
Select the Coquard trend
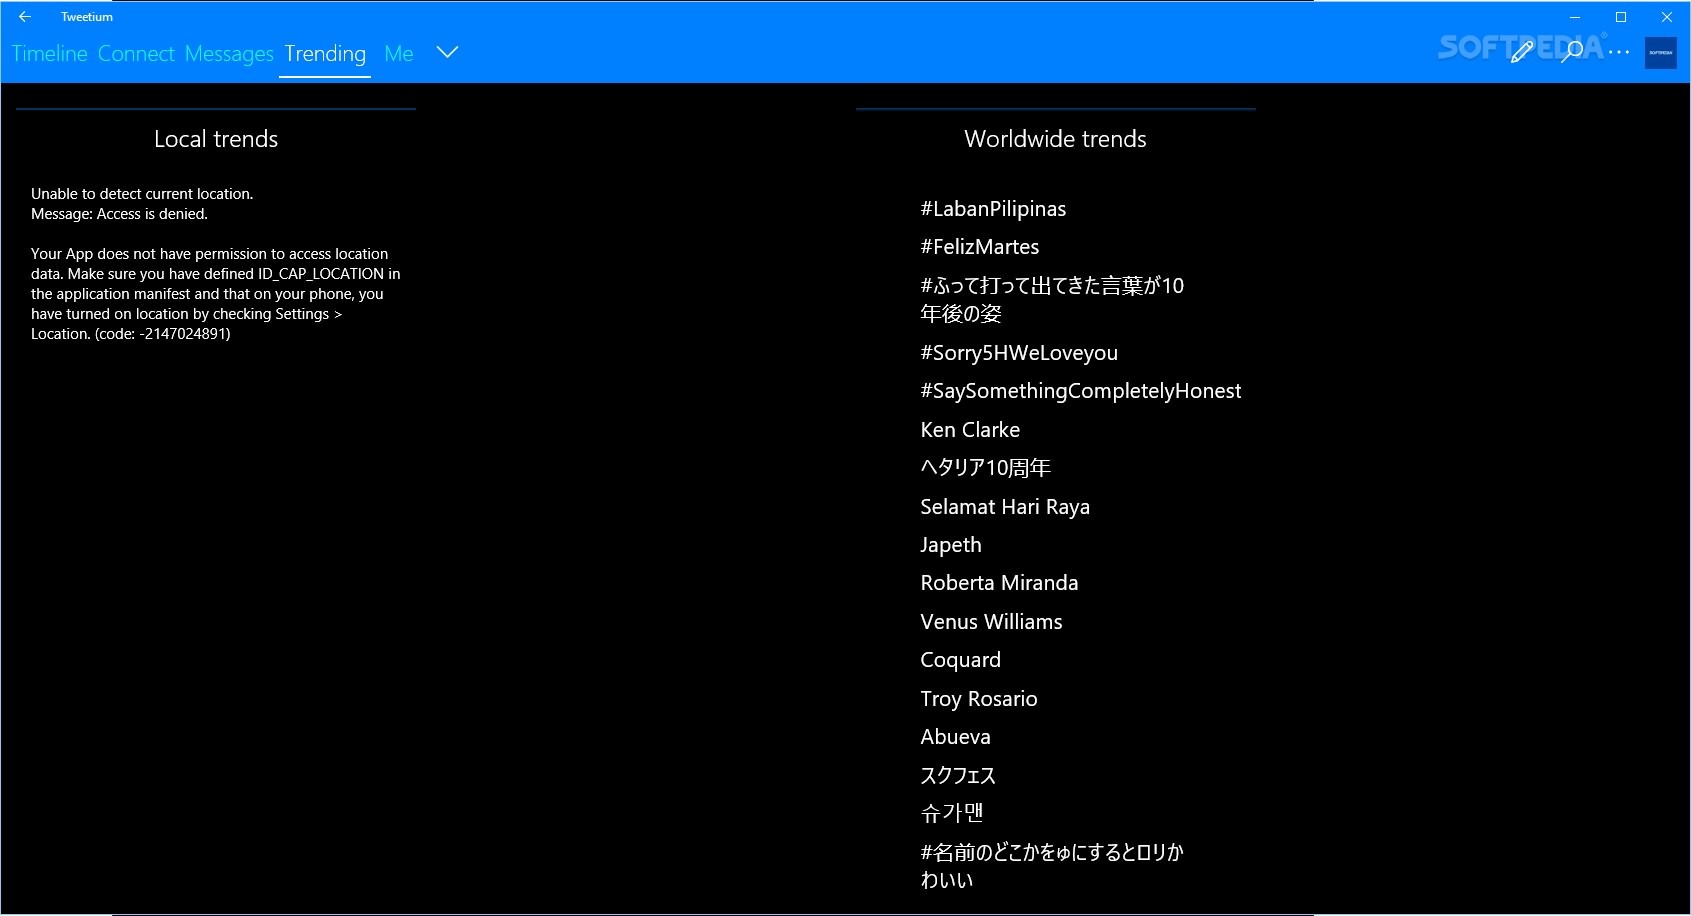[x=960, y=660]
